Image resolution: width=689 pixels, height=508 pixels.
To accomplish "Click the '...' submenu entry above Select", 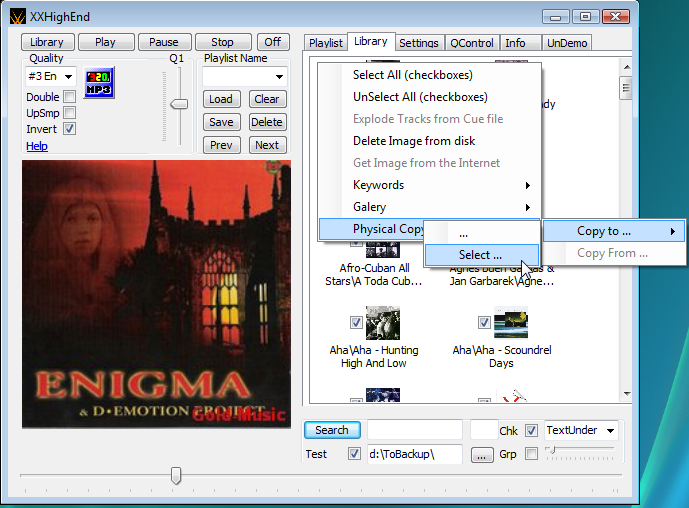I will pos(482,233).
